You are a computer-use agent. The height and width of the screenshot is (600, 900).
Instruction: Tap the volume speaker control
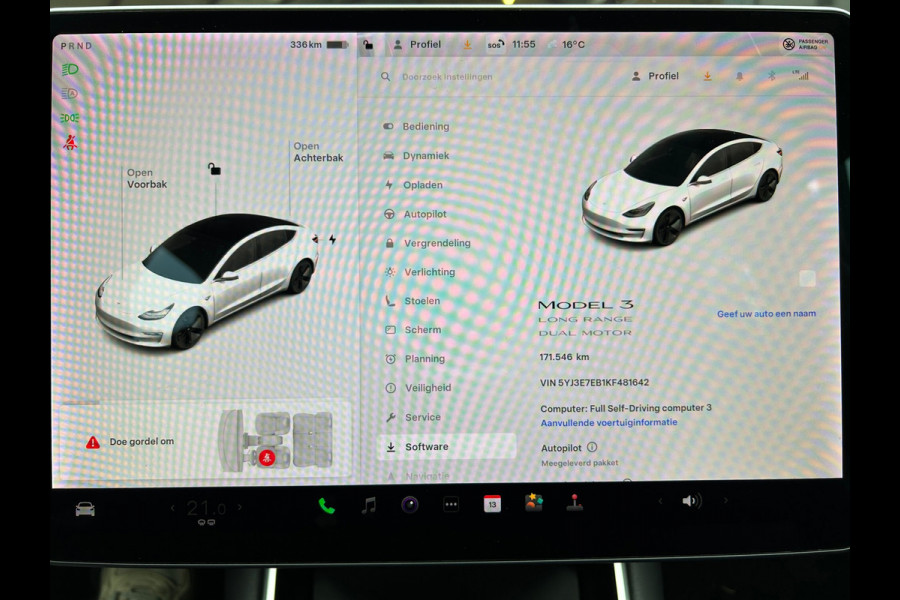tap(691, 501)
